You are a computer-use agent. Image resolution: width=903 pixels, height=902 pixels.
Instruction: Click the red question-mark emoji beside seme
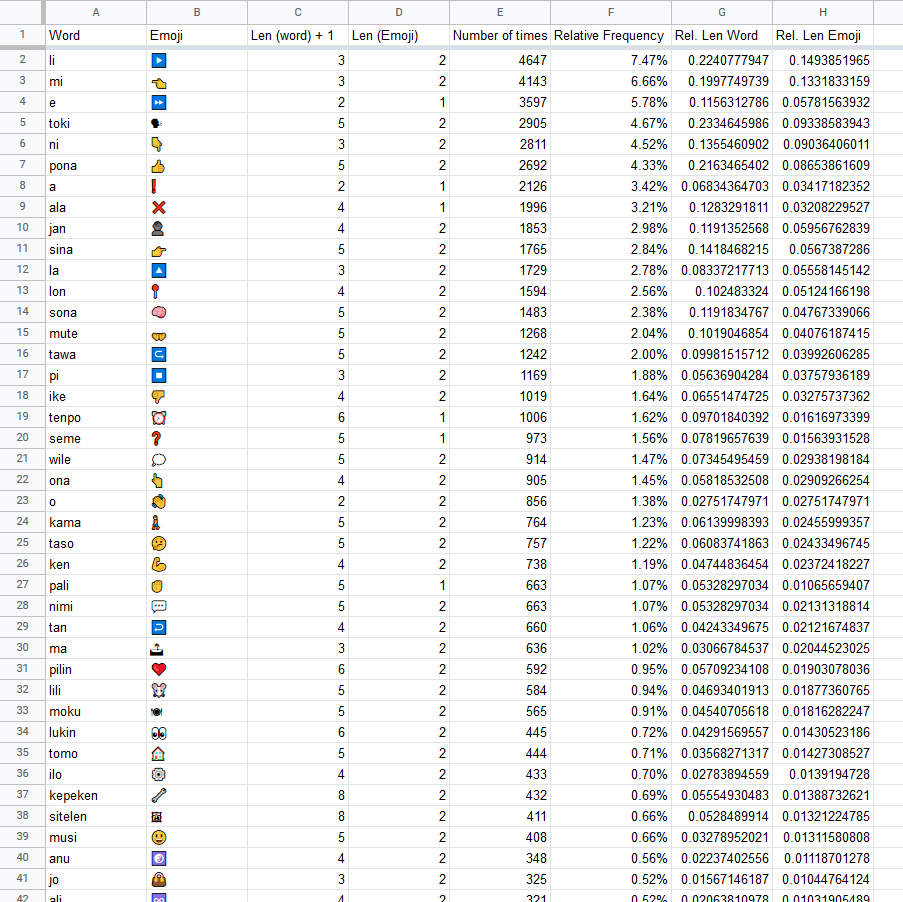pos(155,438)
